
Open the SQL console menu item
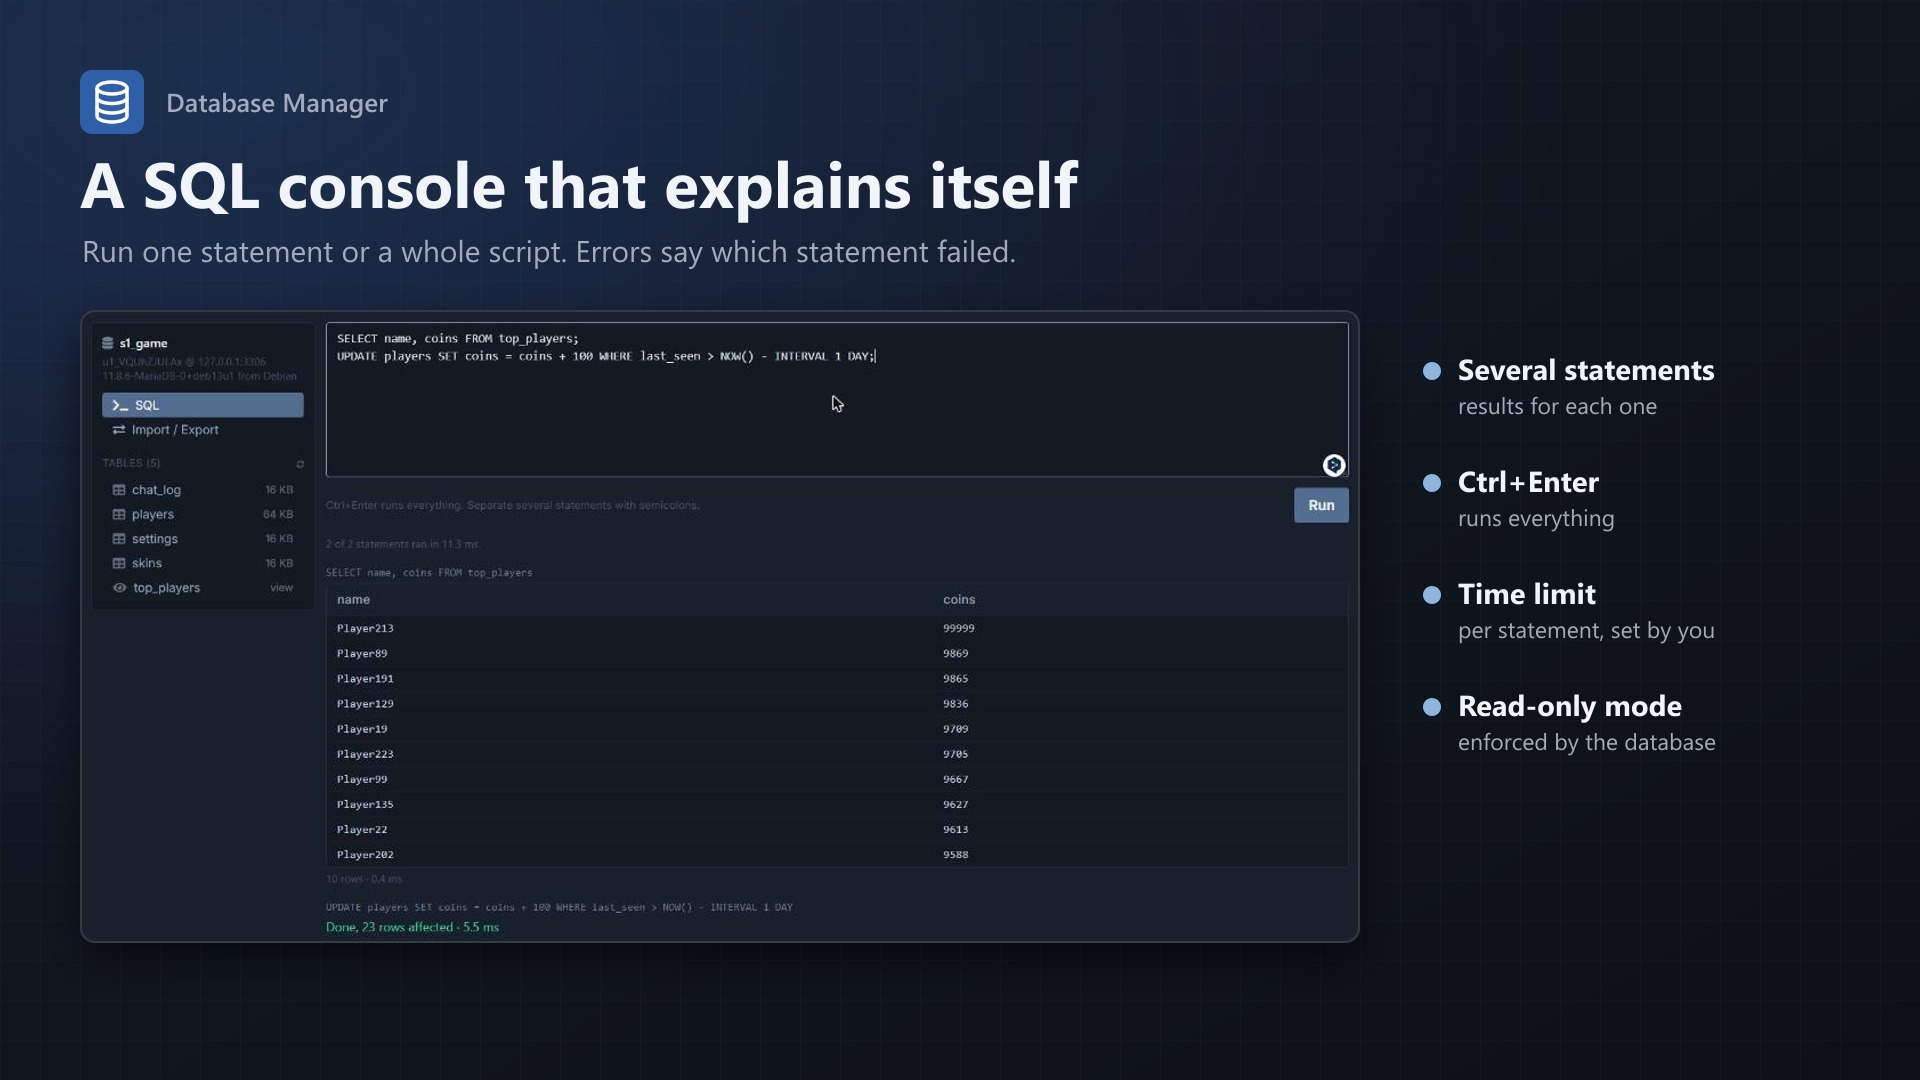[x=203, y=405]
